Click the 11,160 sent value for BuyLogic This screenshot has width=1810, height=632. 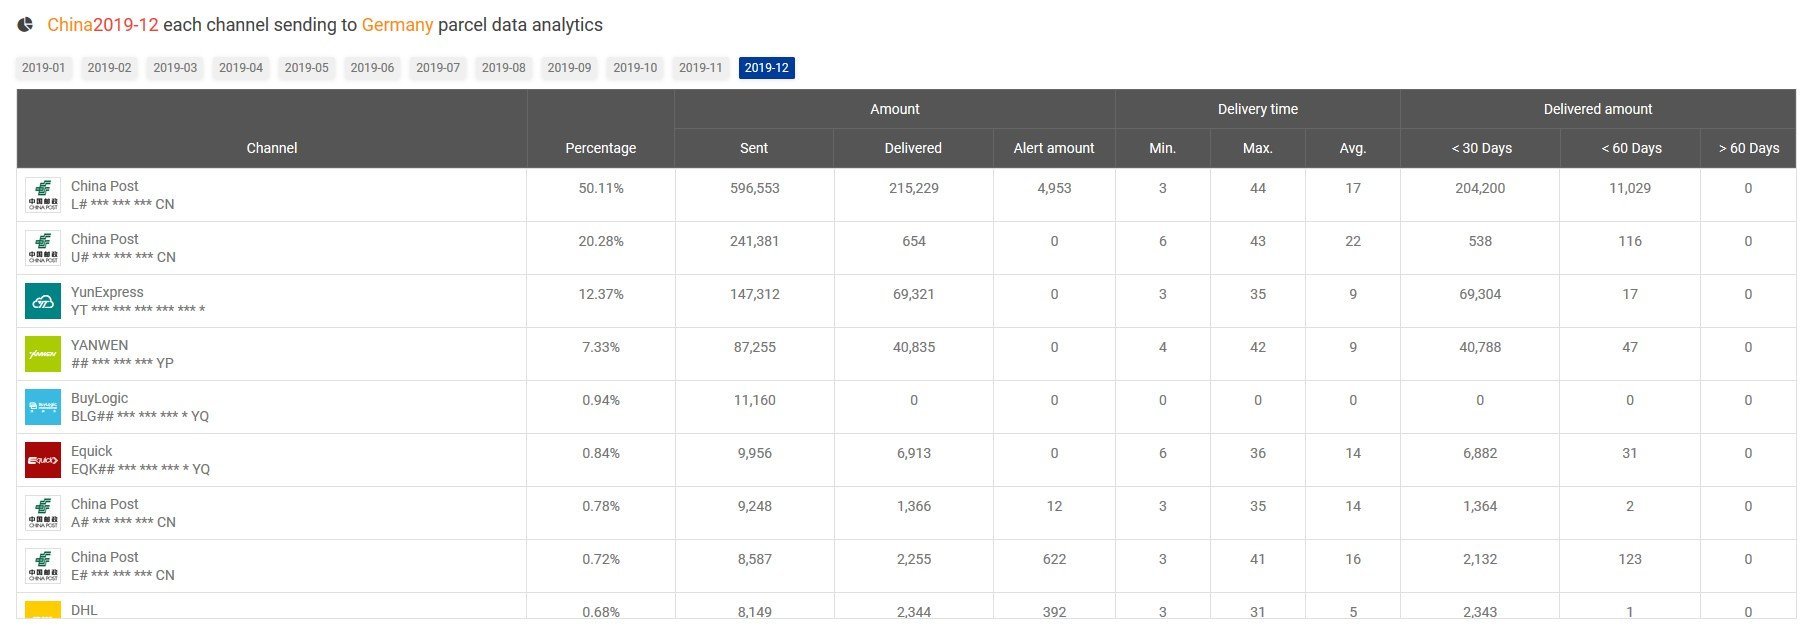click(x=755, y=400)
